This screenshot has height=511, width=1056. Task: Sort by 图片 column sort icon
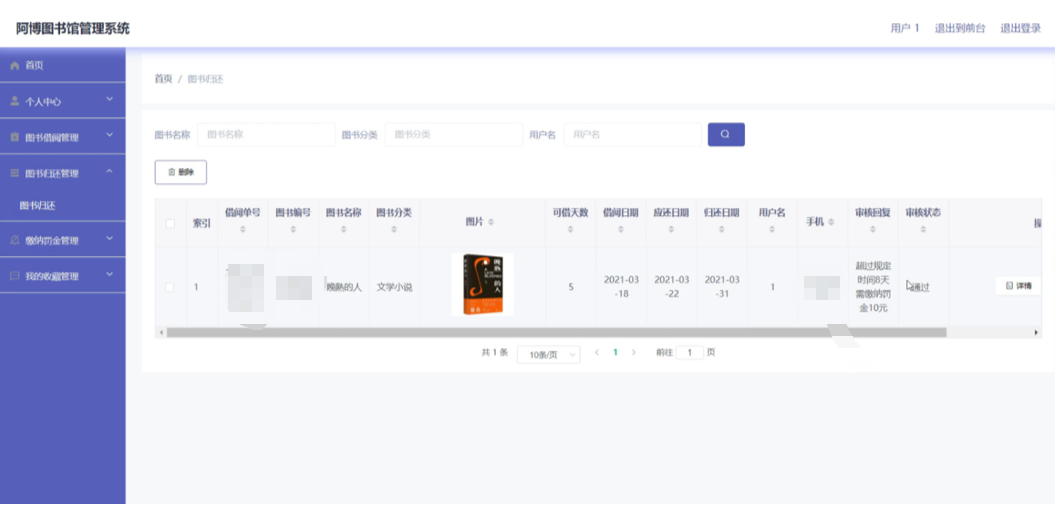pyautogui.click(x=490, y=222)
